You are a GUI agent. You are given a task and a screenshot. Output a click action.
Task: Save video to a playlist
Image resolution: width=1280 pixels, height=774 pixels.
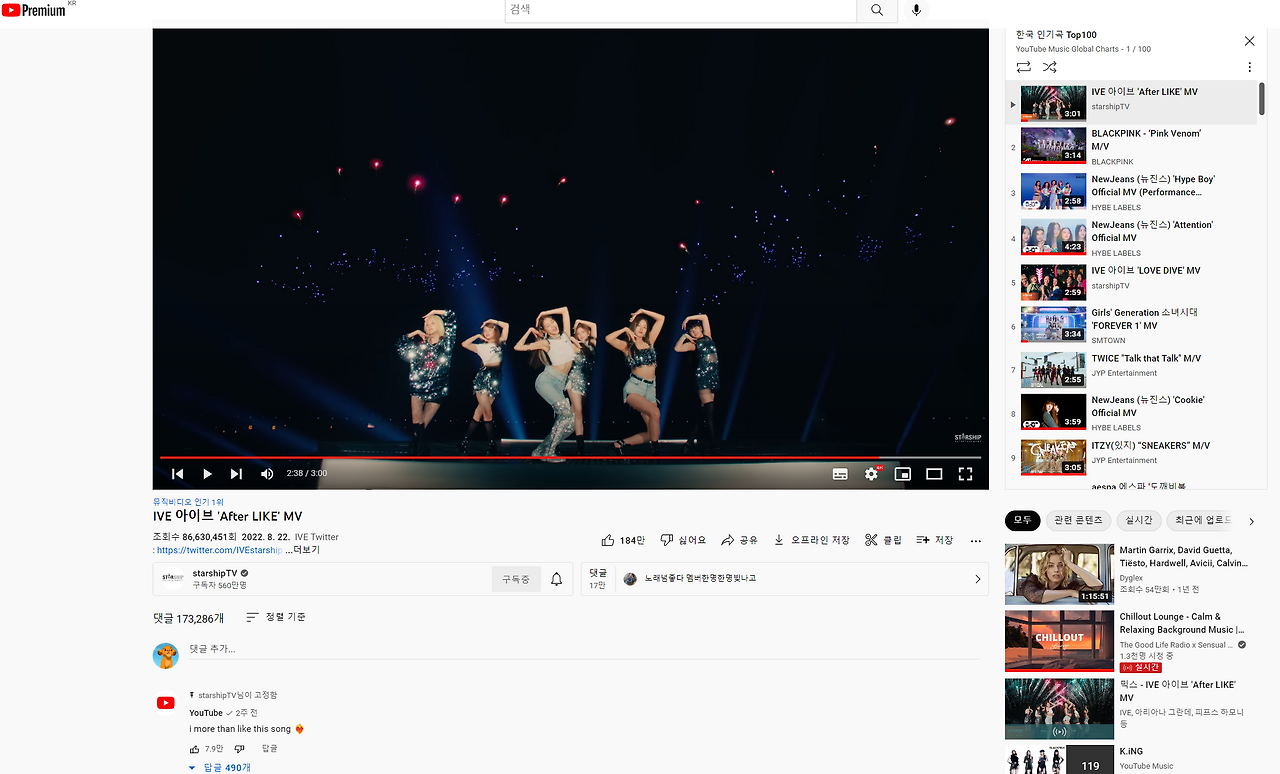935,540
